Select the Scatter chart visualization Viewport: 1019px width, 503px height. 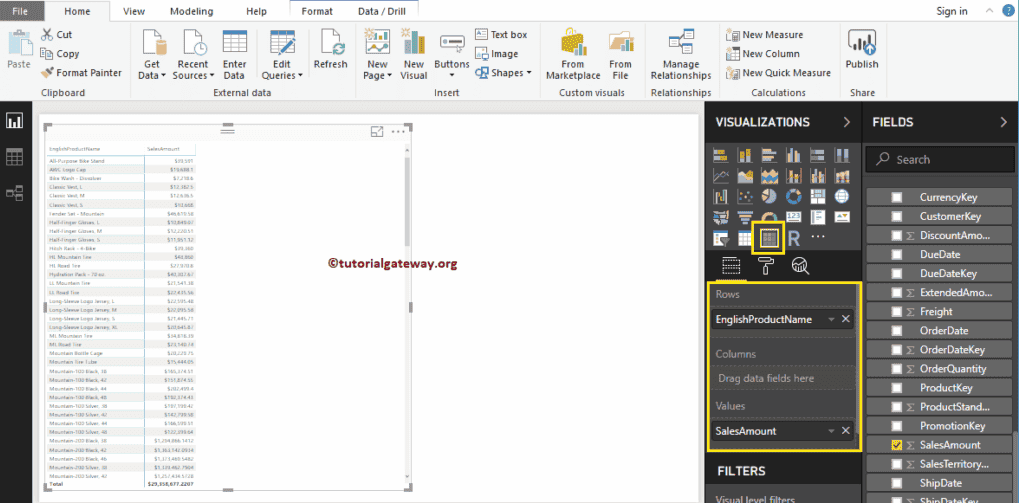745,196
